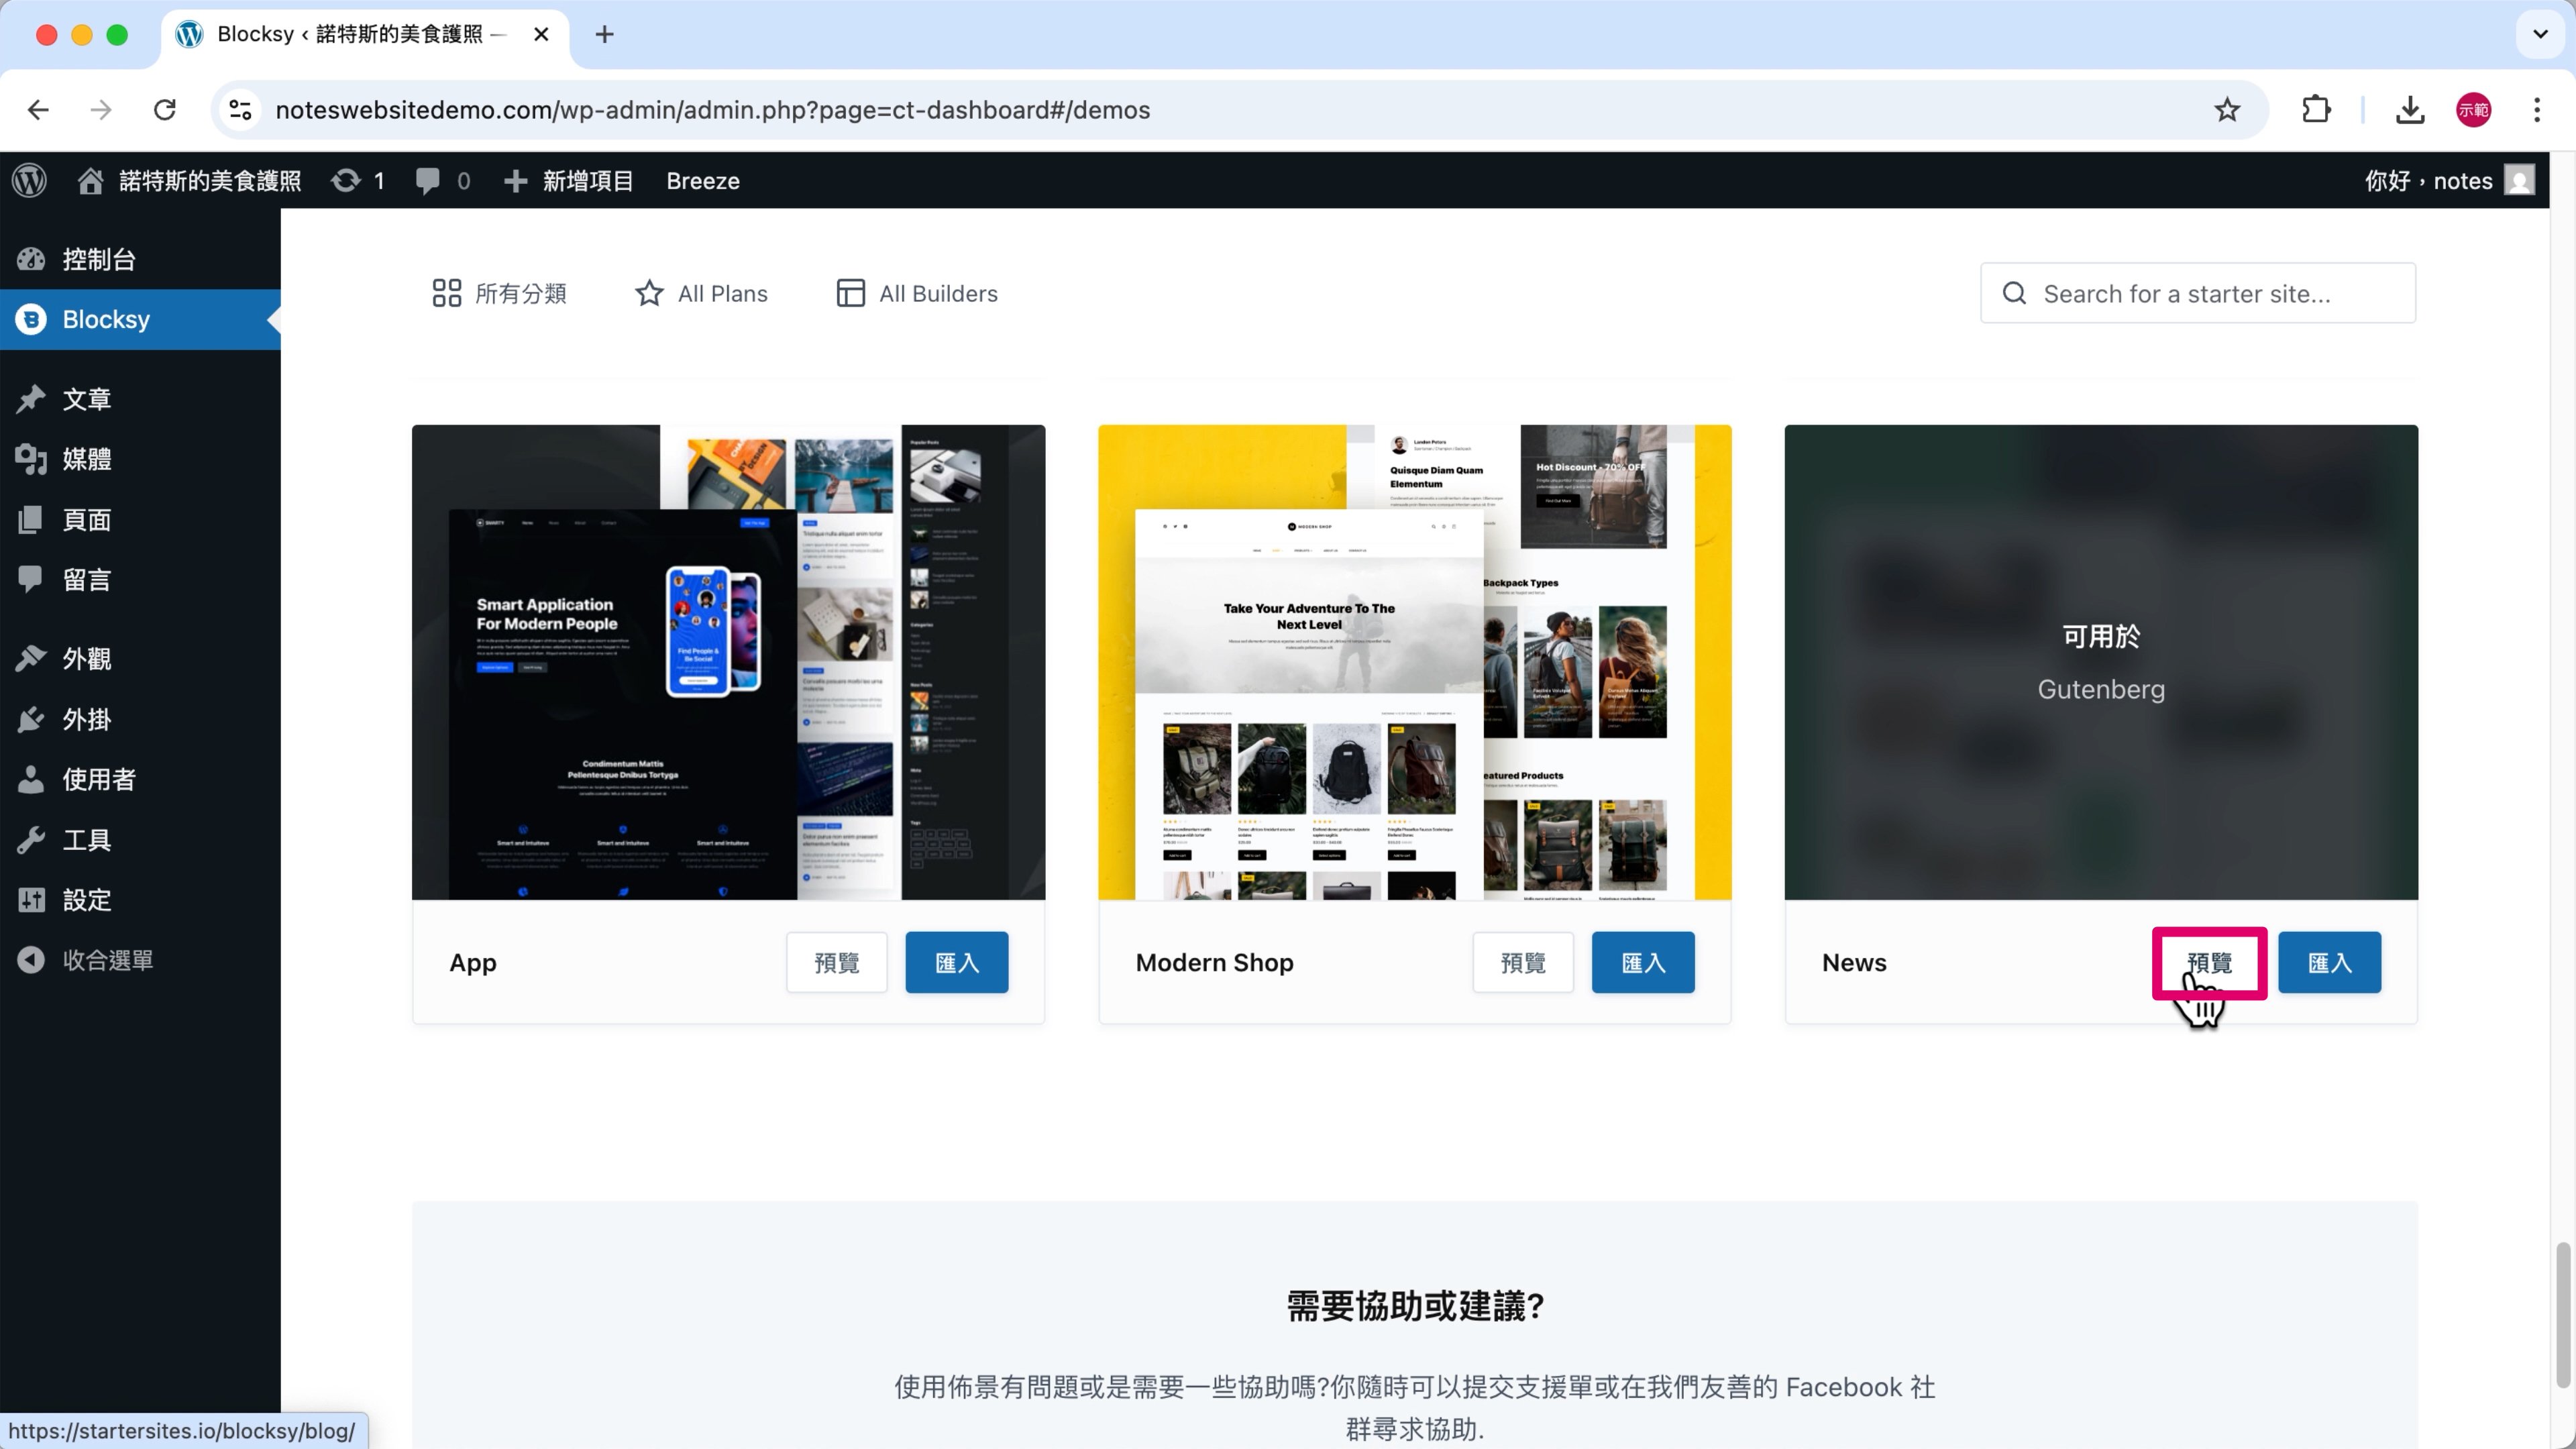The height and width of the screenshot is (1449, 2576).
Task: Click 匯入 button for the App demo
Action: click(956, 962)
